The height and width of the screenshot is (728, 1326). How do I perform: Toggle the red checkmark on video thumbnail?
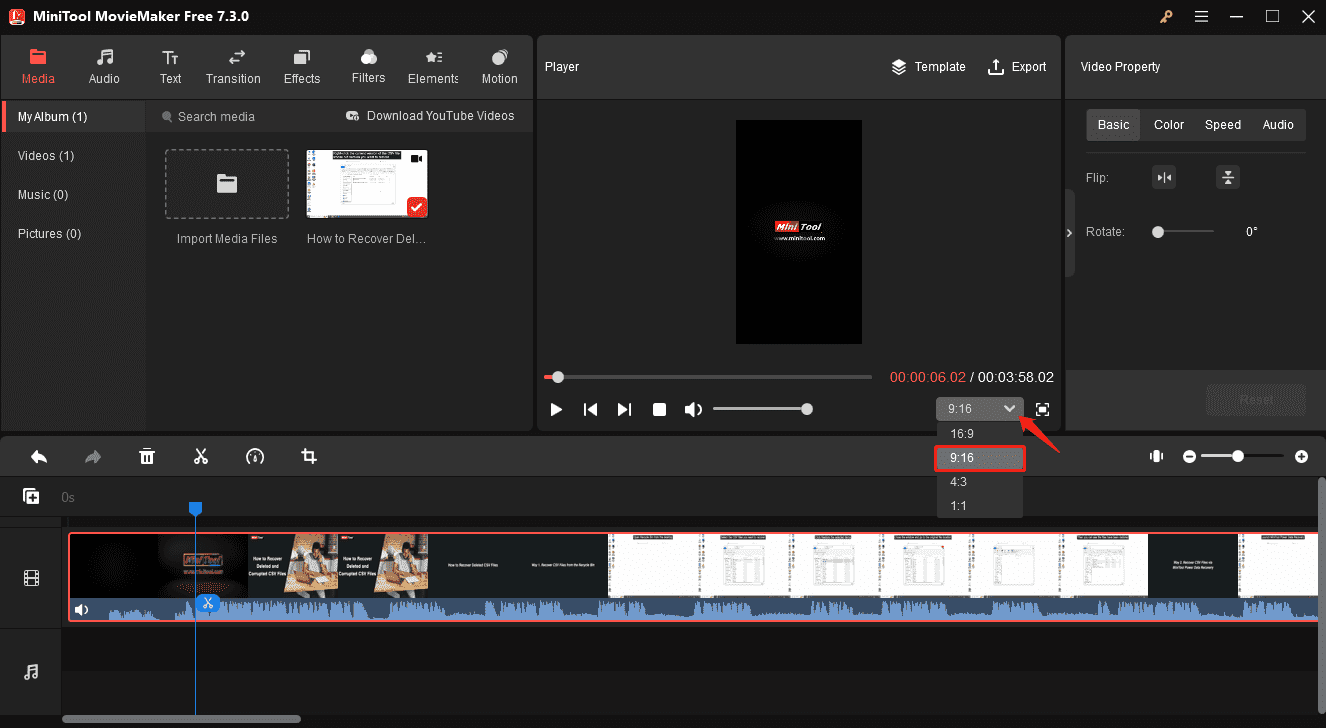point(417,207)
